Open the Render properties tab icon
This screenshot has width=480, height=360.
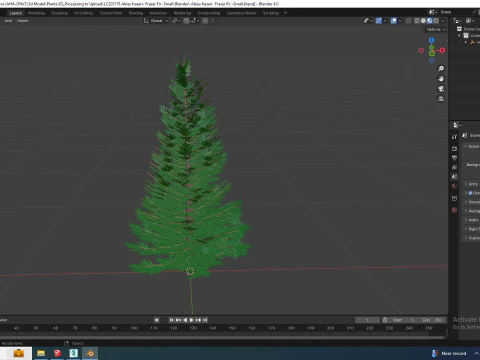(454, 148)
